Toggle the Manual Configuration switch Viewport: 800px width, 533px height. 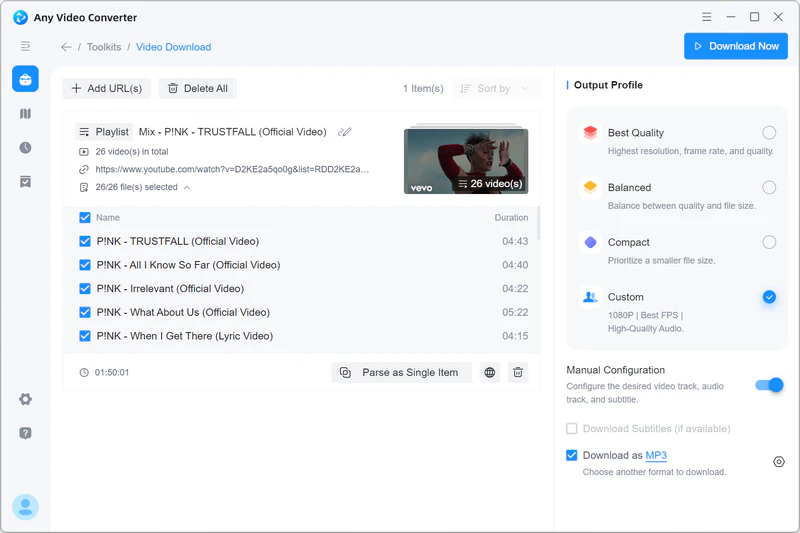pyautogui.click(x=769, y=385)
